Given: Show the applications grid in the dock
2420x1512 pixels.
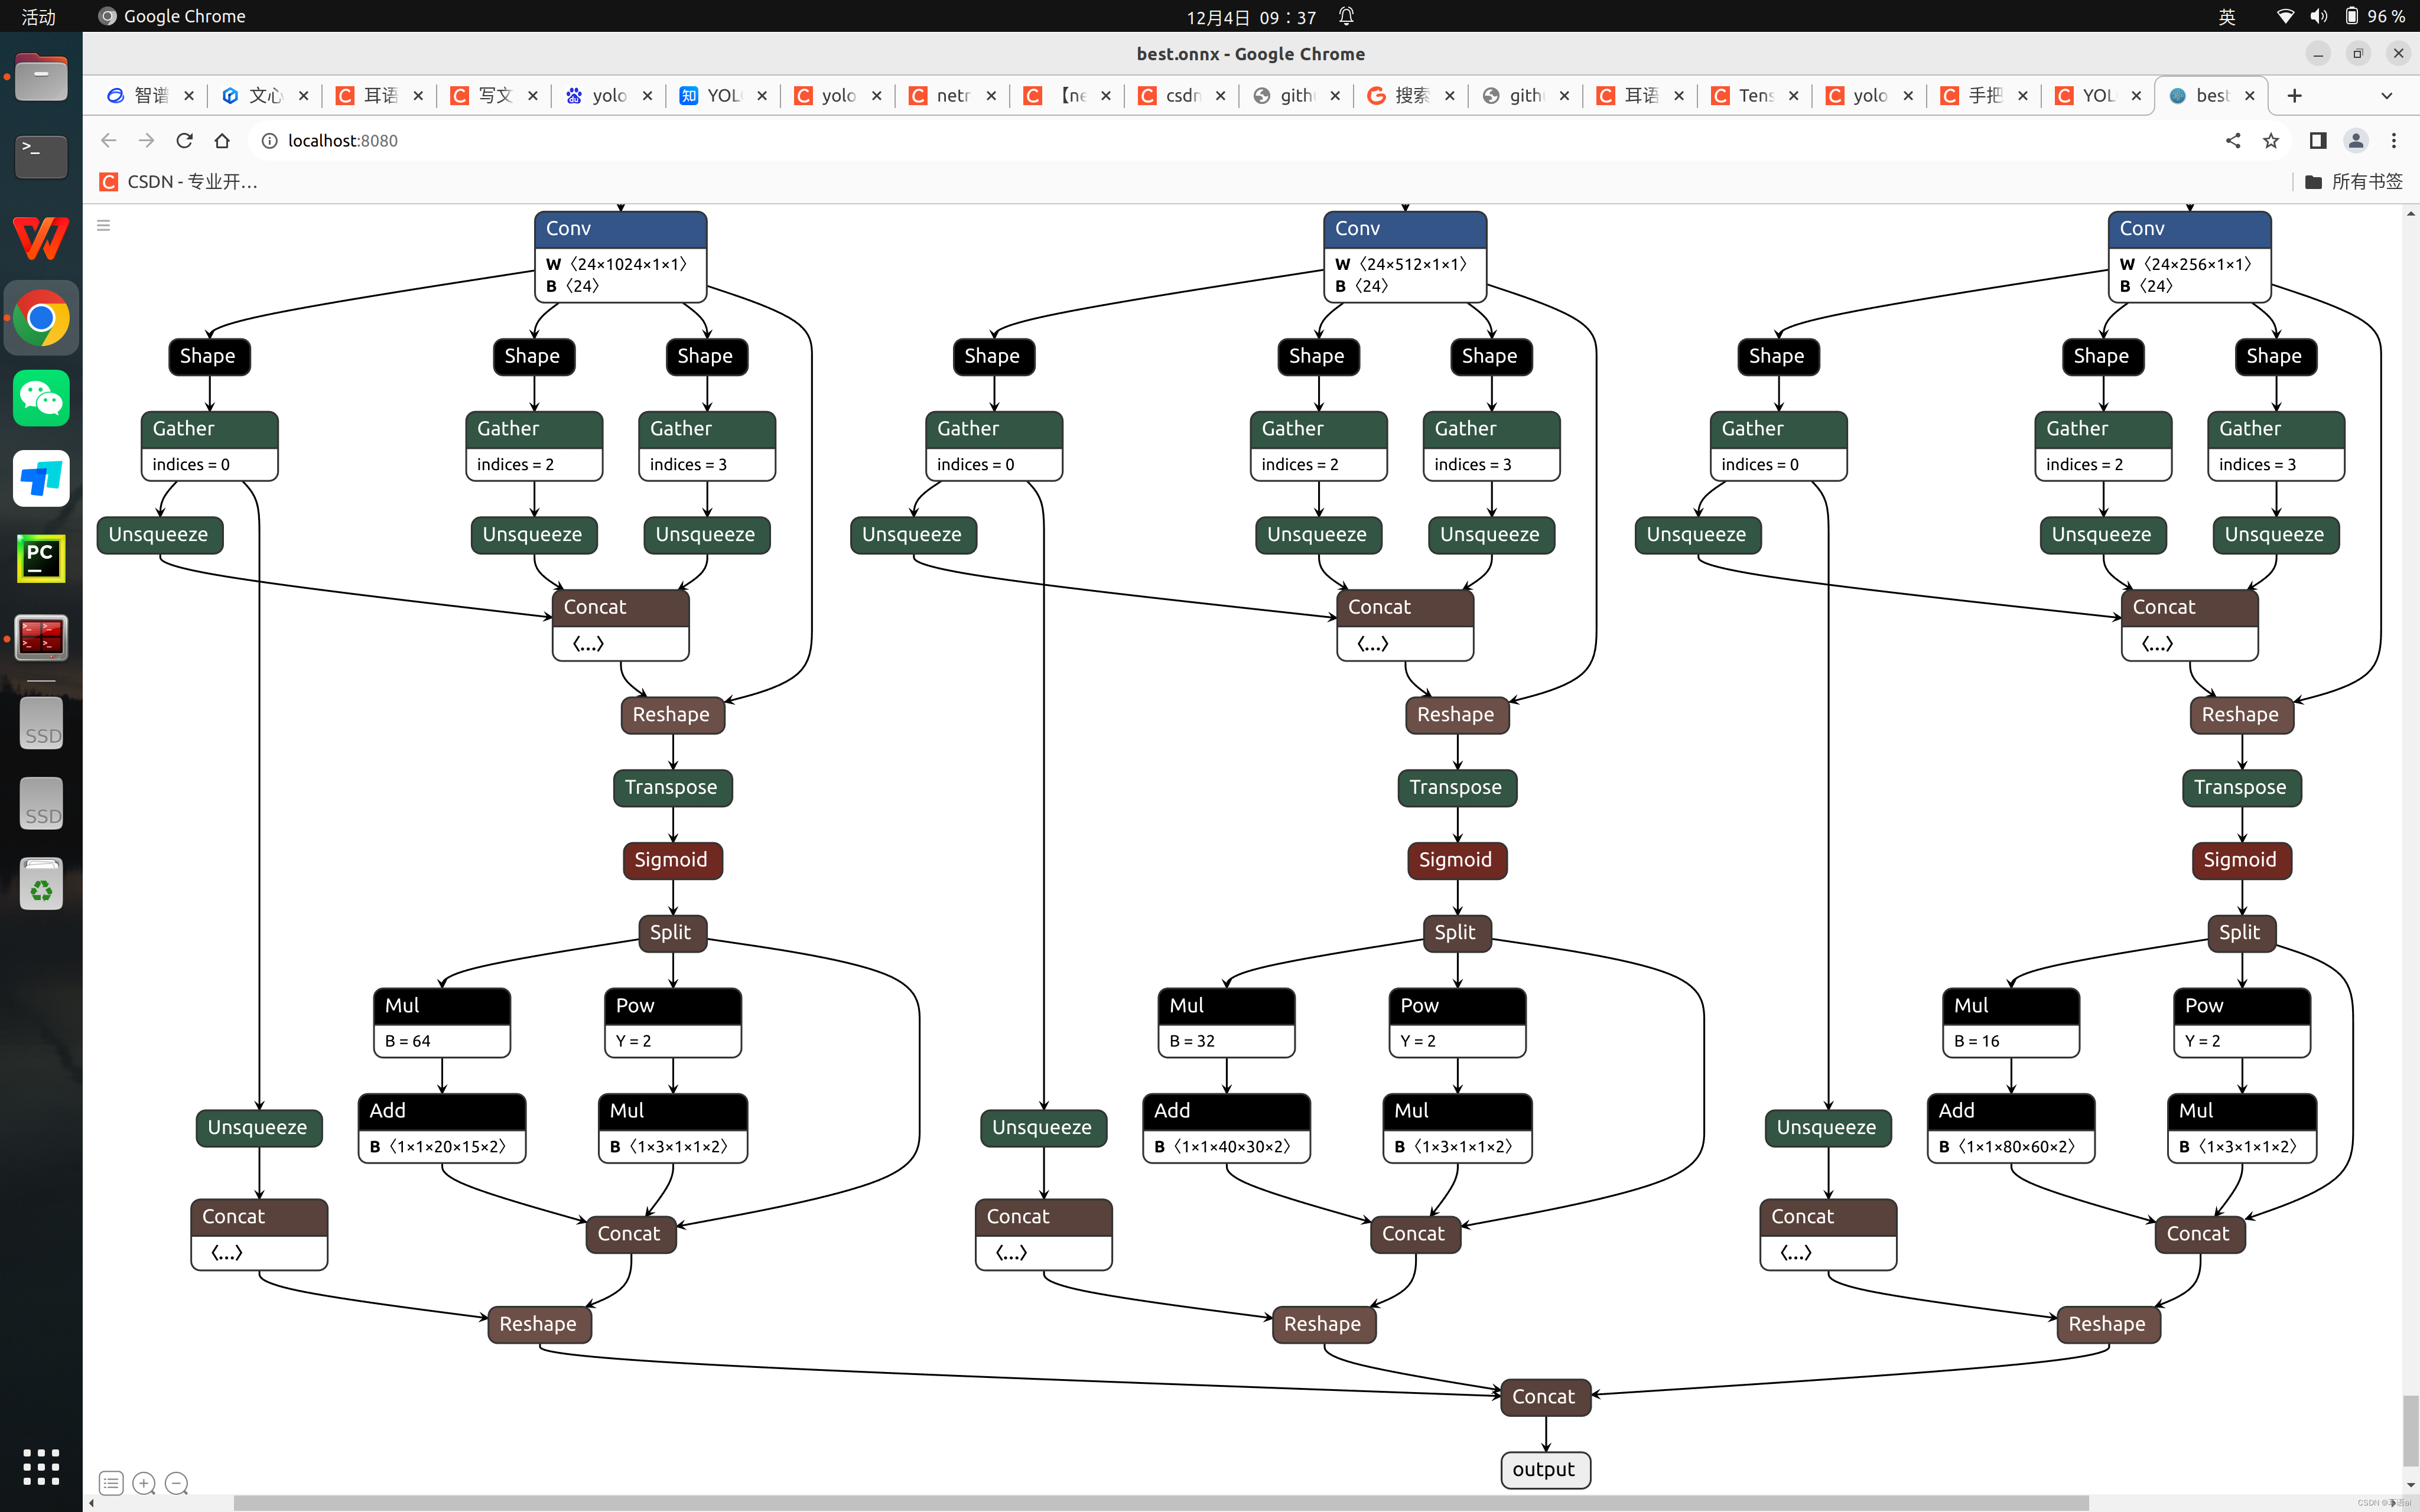Looking at the screenshot, I should (40, 1466).
